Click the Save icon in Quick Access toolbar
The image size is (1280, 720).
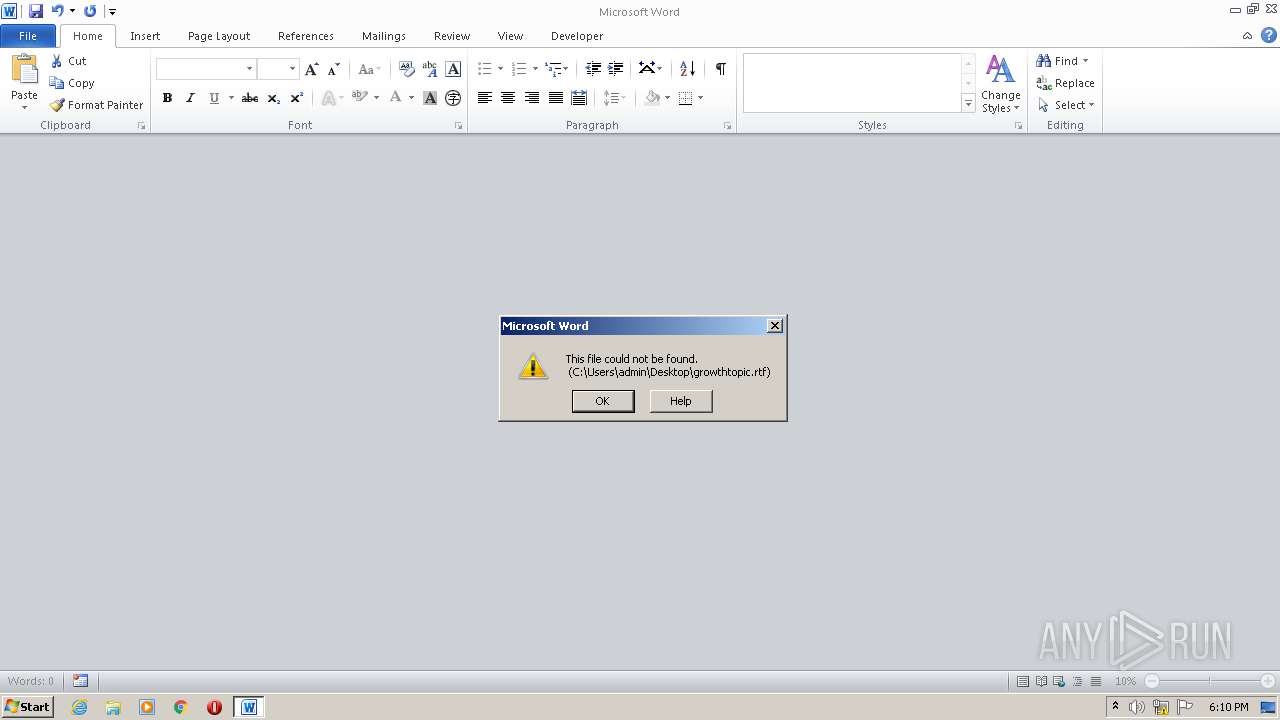[36, 11]
